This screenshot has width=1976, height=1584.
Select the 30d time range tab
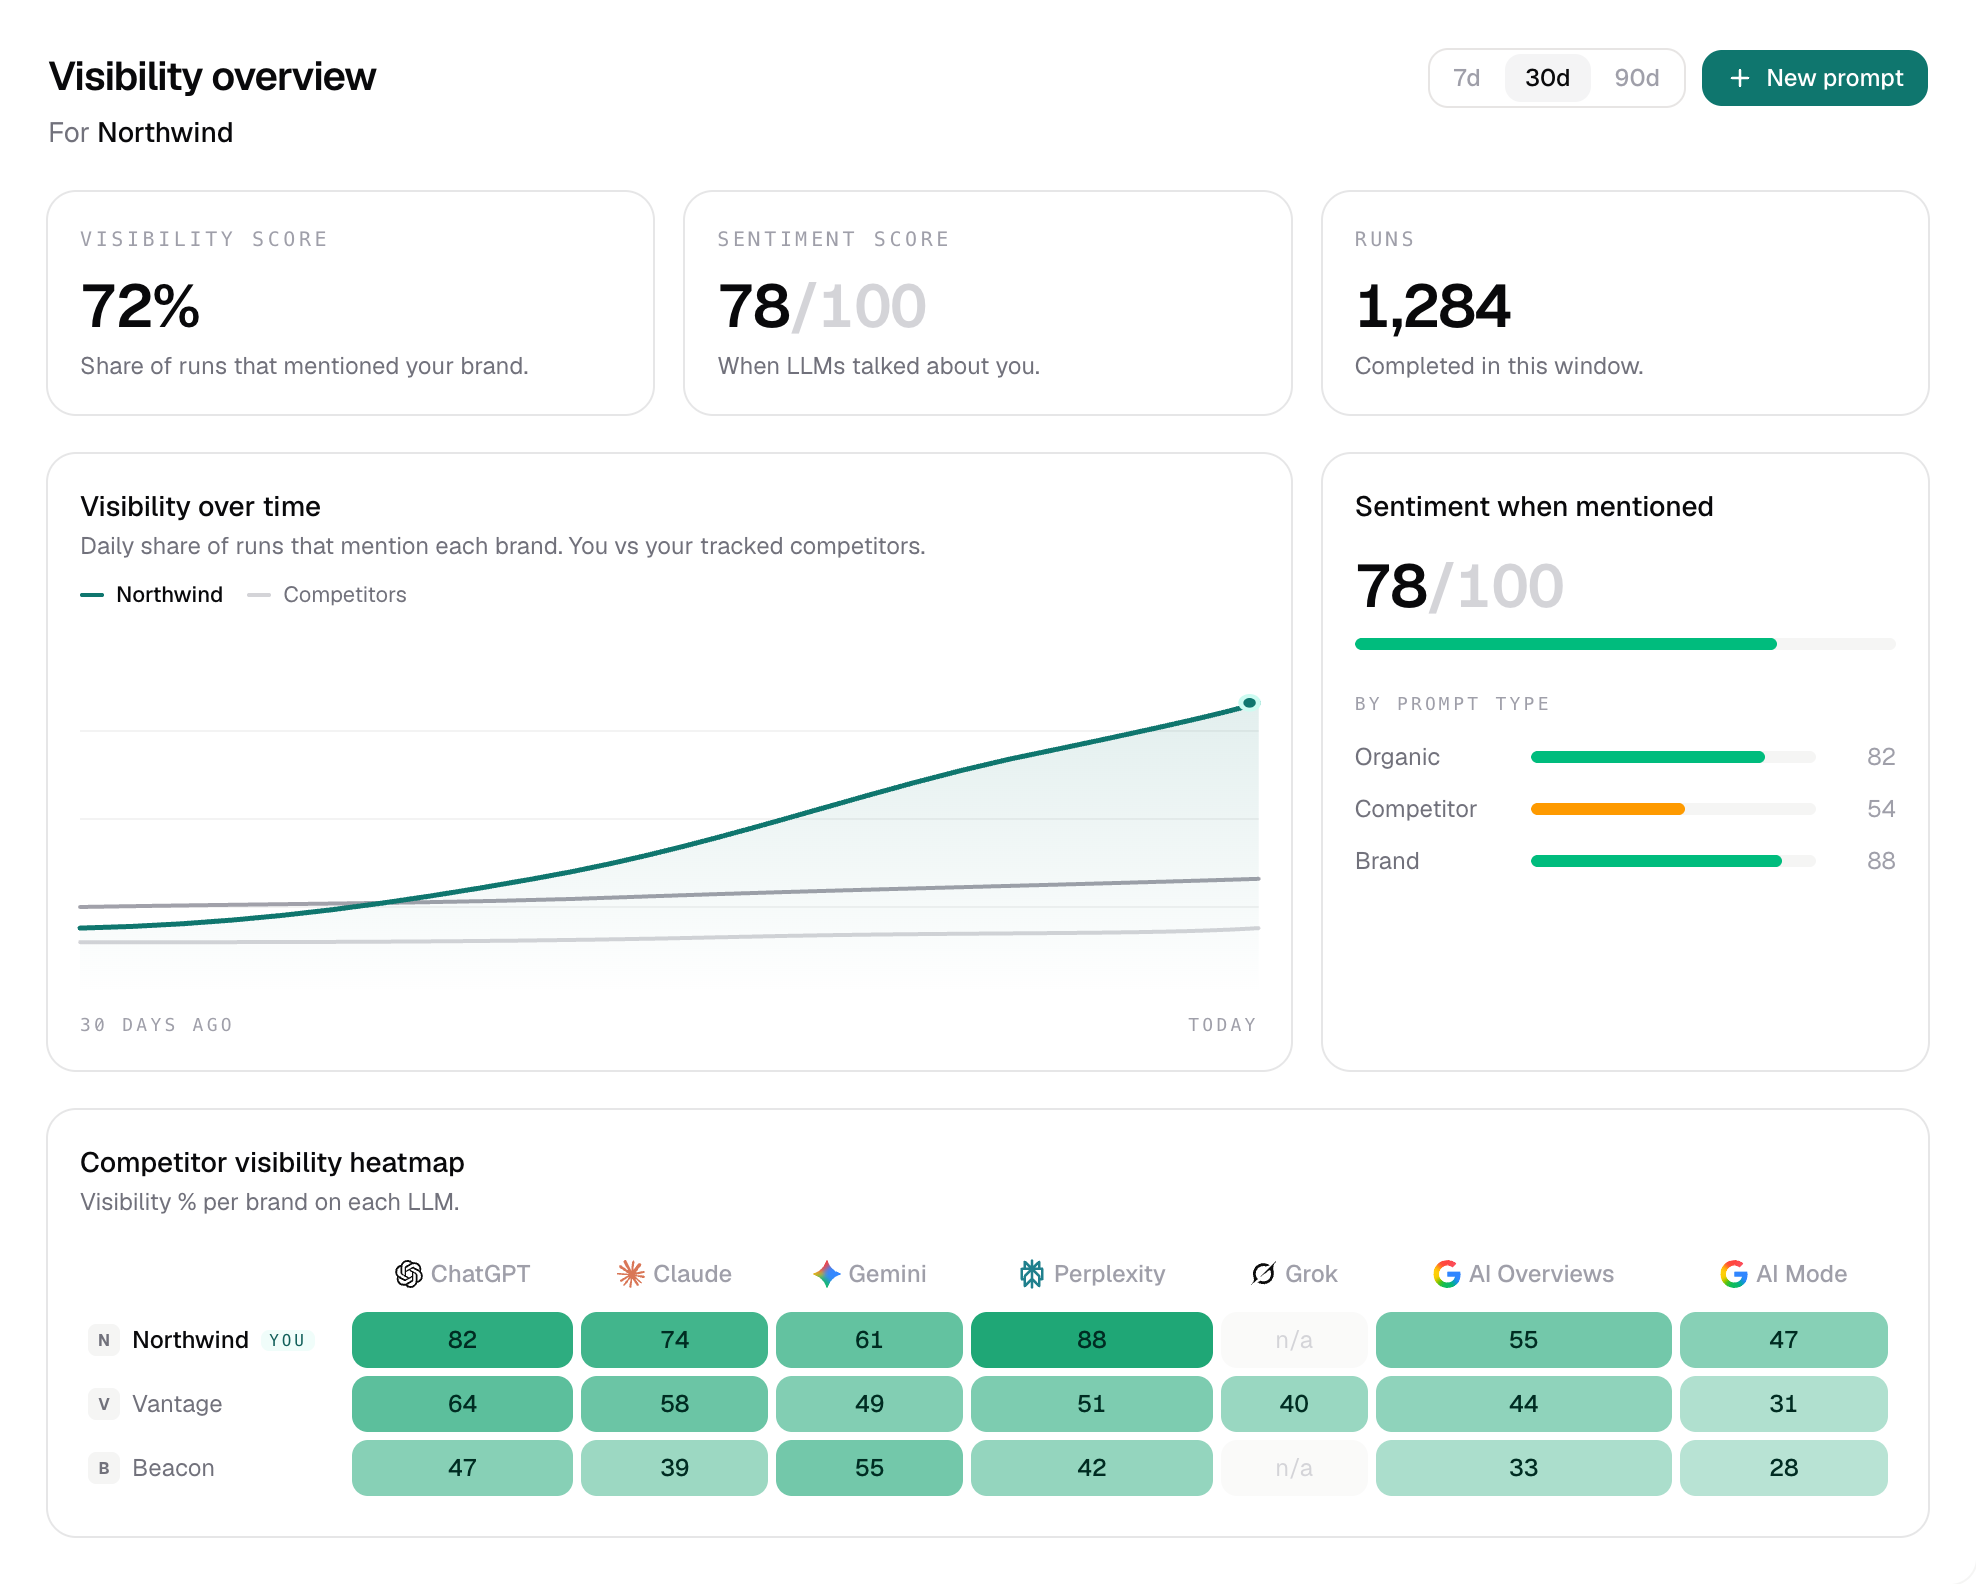1547,78
